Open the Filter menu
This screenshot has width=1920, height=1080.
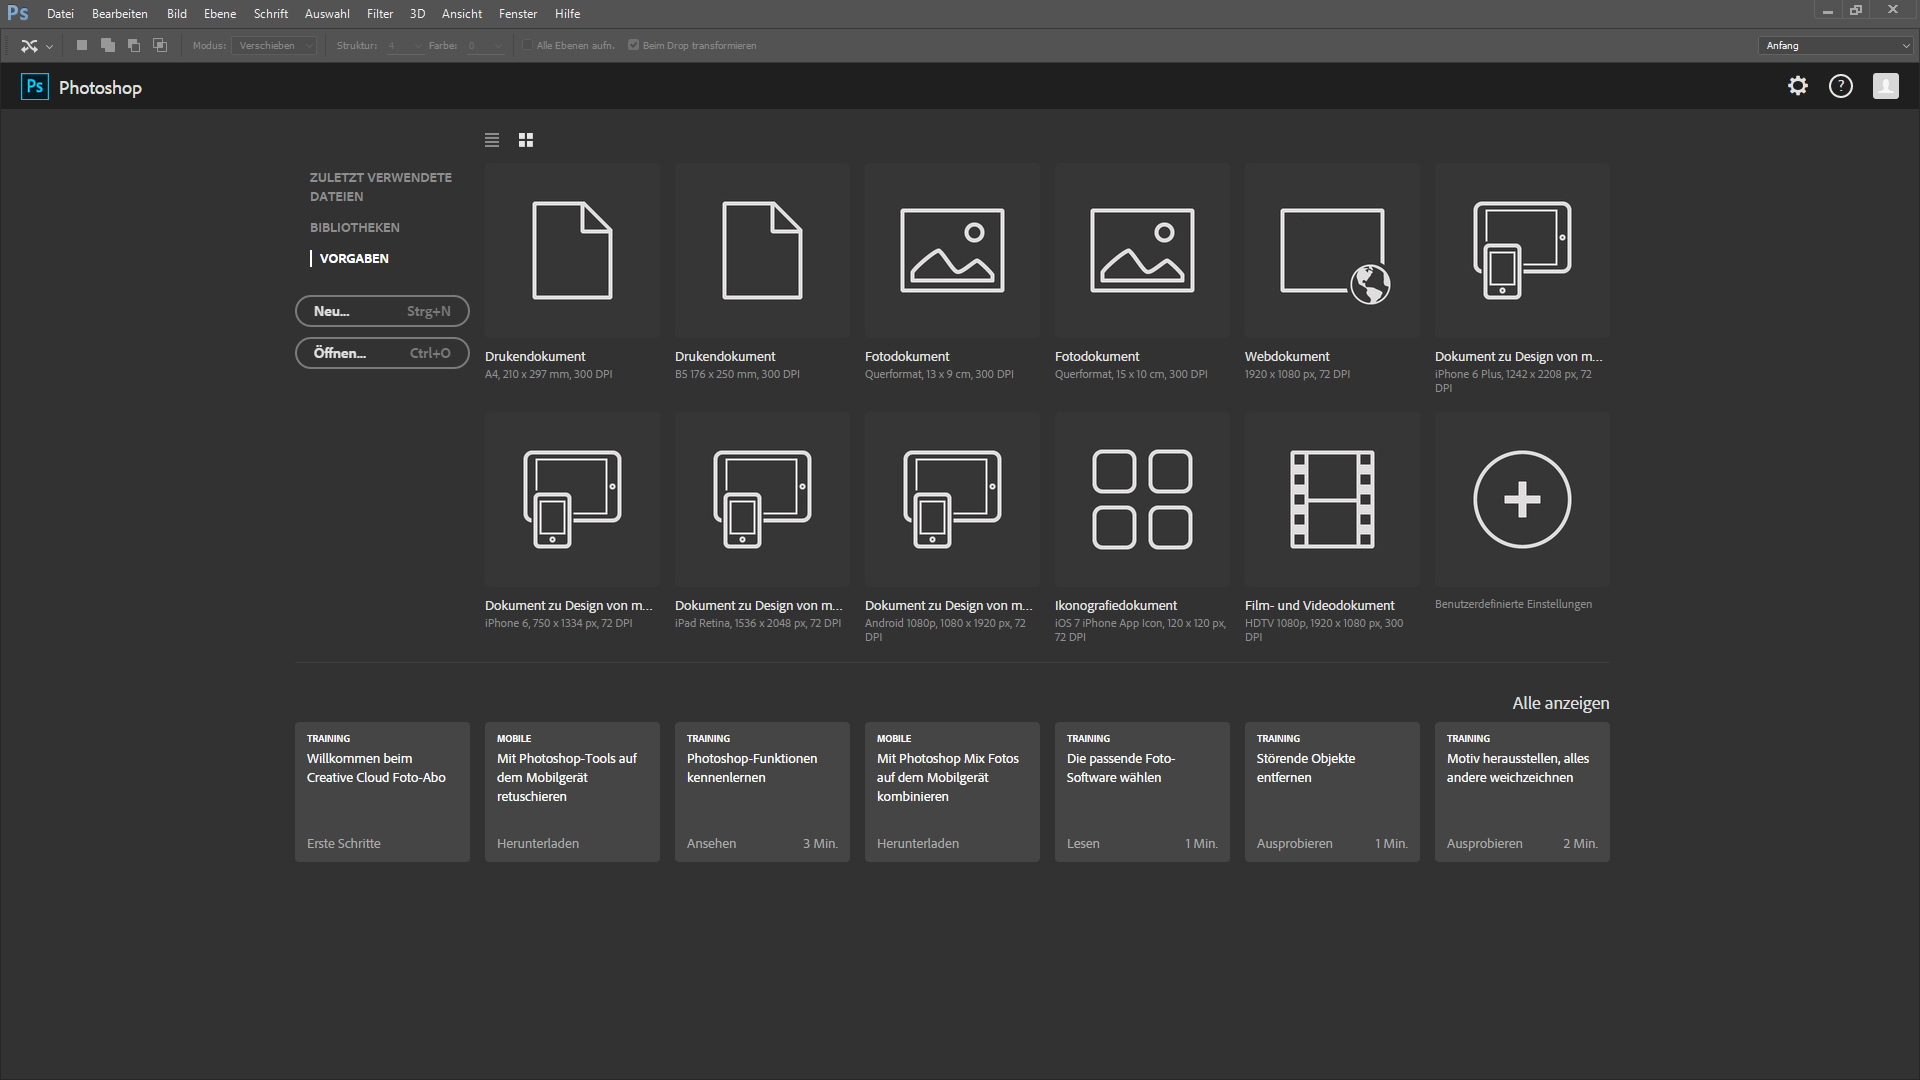pyautogui.click(x=380, y=14)
